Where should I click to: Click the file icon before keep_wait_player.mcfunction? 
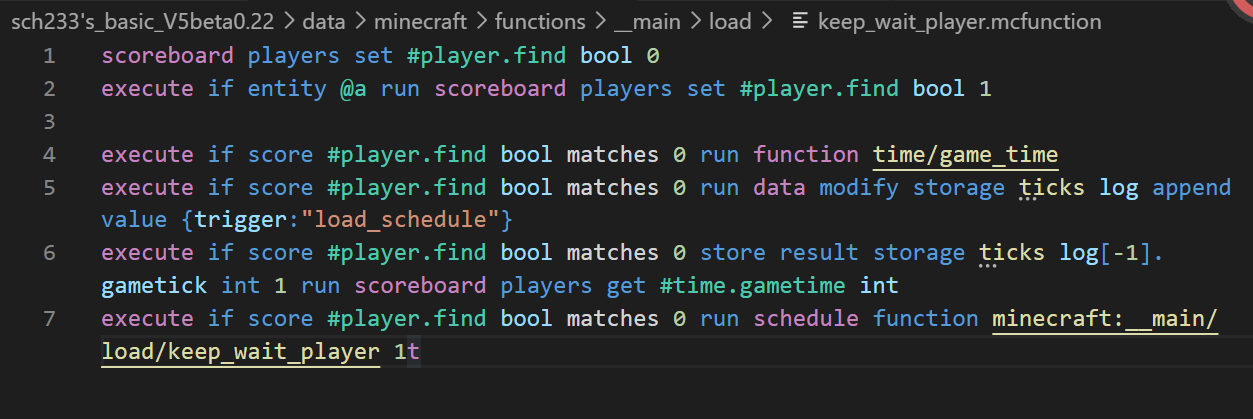799,21
